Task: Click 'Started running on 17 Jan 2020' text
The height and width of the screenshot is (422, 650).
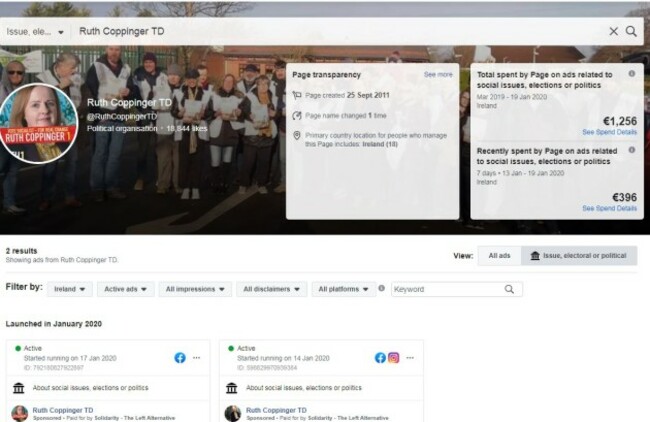Action: click(70, 358)
